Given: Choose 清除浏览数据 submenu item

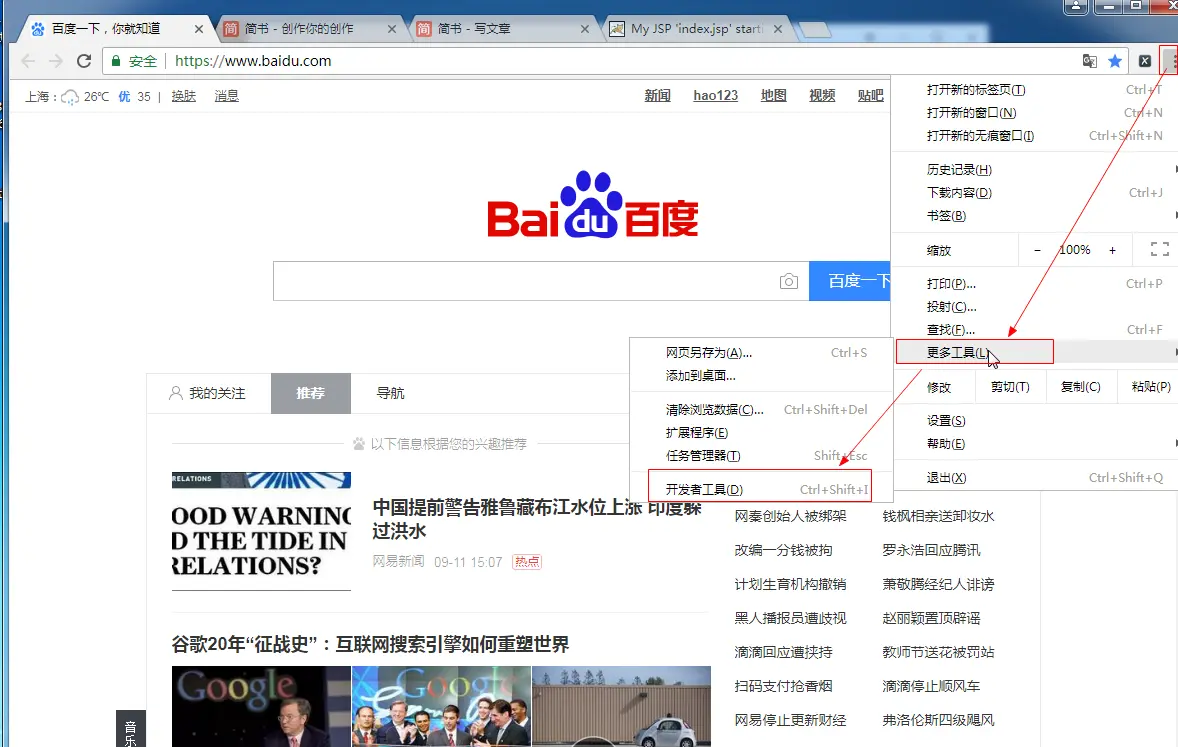Looking at the screenshot, I should tap(761, 410).
